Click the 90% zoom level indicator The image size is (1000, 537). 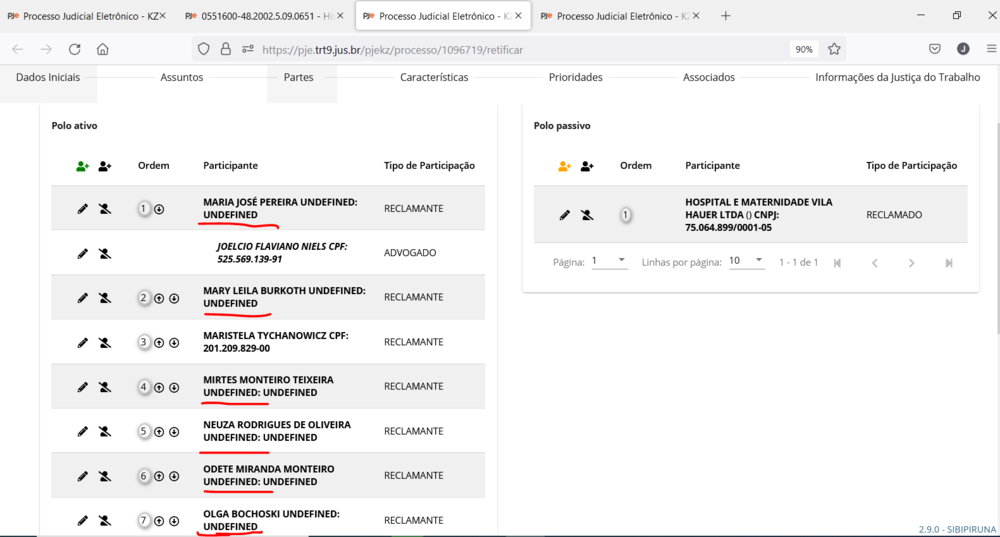click(x=804, y=49)
